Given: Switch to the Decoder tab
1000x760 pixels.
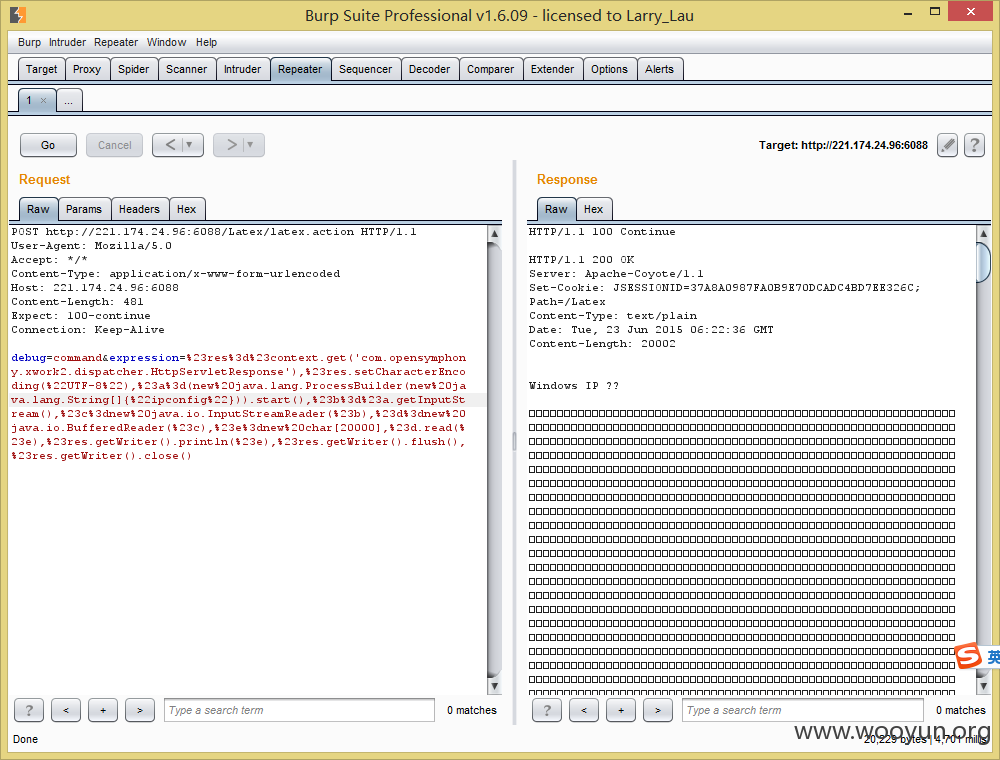Looking at the screenshot, I should 429,69.
